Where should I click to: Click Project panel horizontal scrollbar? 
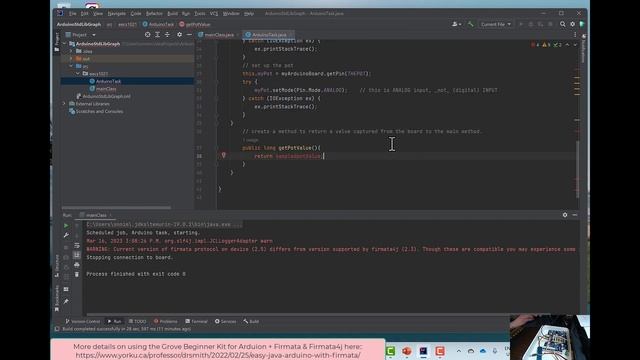pos(116,207)
